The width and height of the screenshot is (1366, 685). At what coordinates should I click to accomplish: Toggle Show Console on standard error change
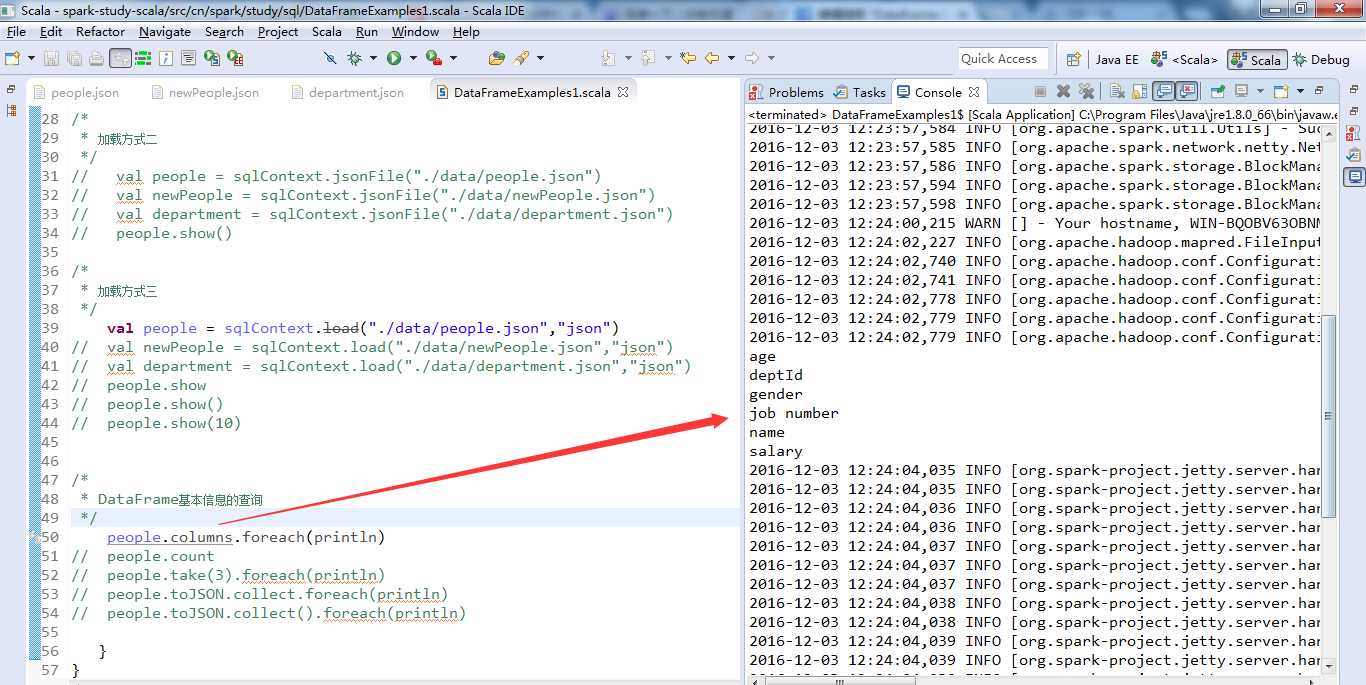pyautogui.click(x=1187, y=92)
